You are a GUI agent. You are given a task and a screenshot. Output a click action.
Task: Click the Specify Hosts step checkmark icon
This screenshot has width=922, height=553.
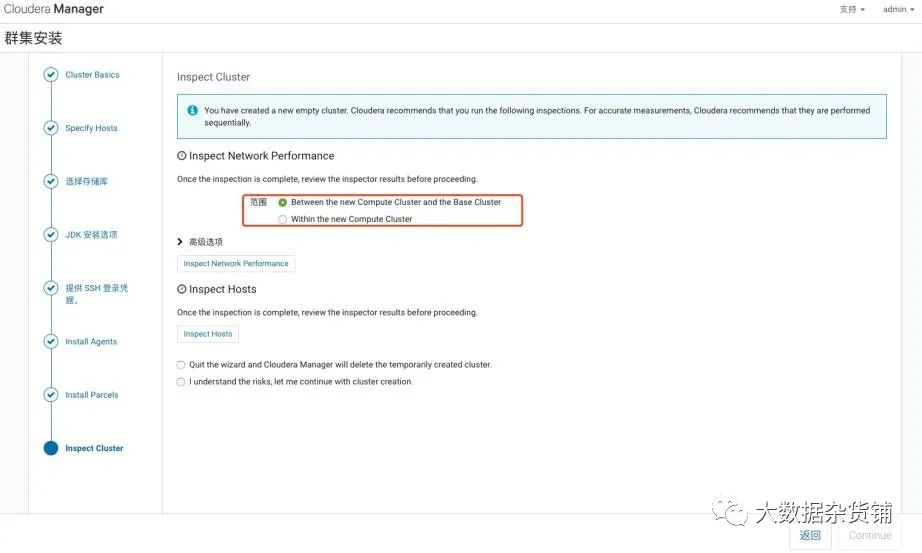[51, 128]
